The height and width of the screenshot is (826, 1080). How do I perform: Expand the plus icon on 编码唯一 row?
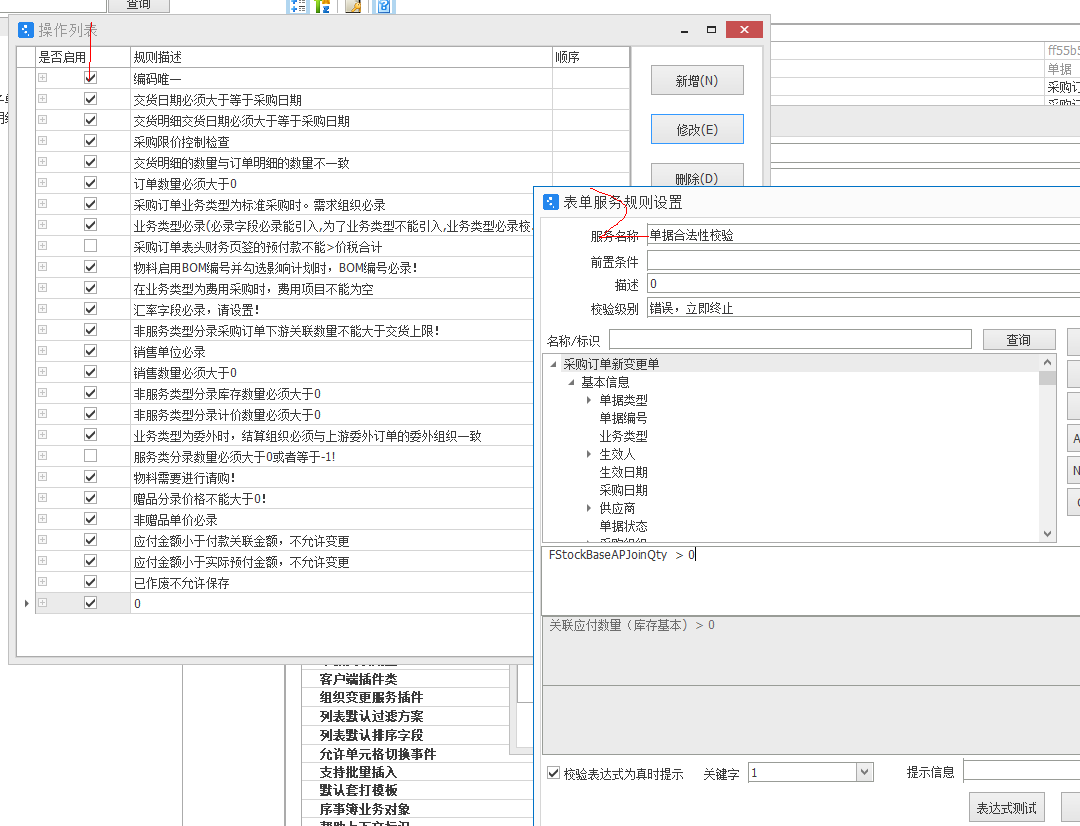43,78
